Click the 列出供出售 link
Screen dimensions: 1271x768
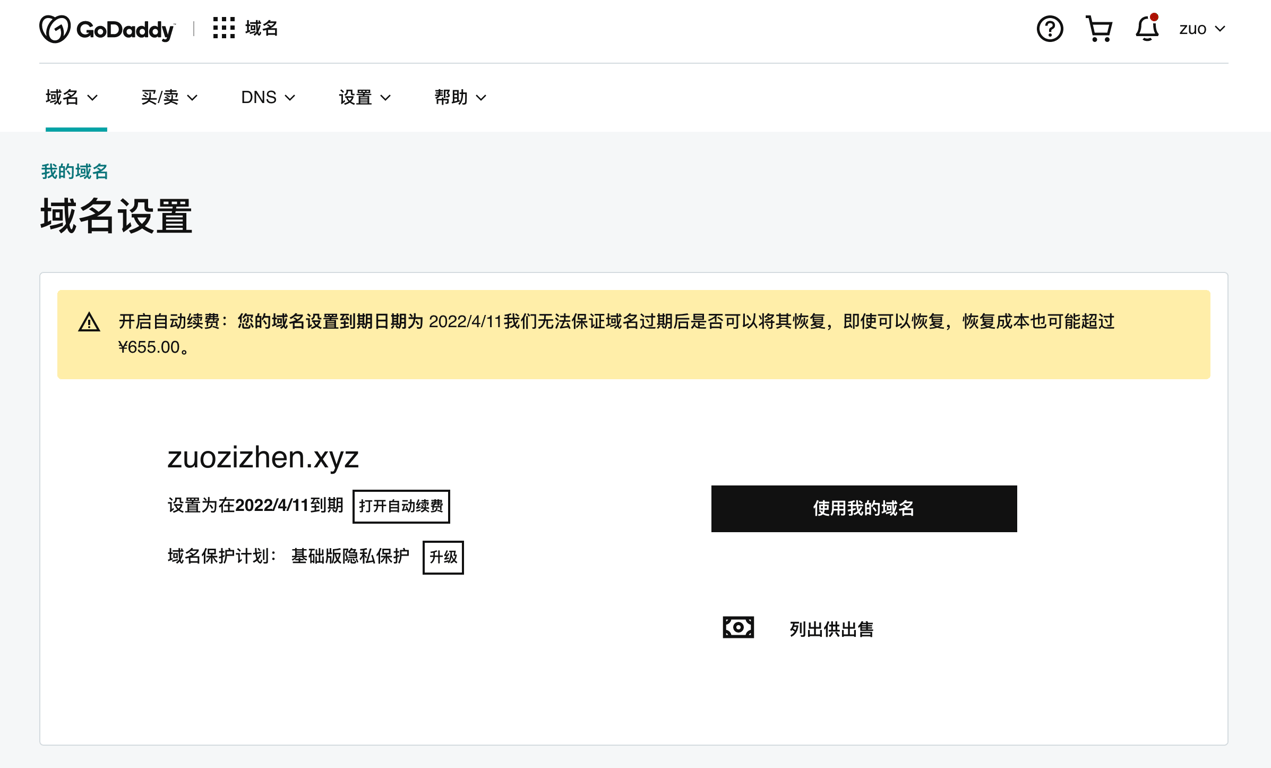tap(832, 629)
